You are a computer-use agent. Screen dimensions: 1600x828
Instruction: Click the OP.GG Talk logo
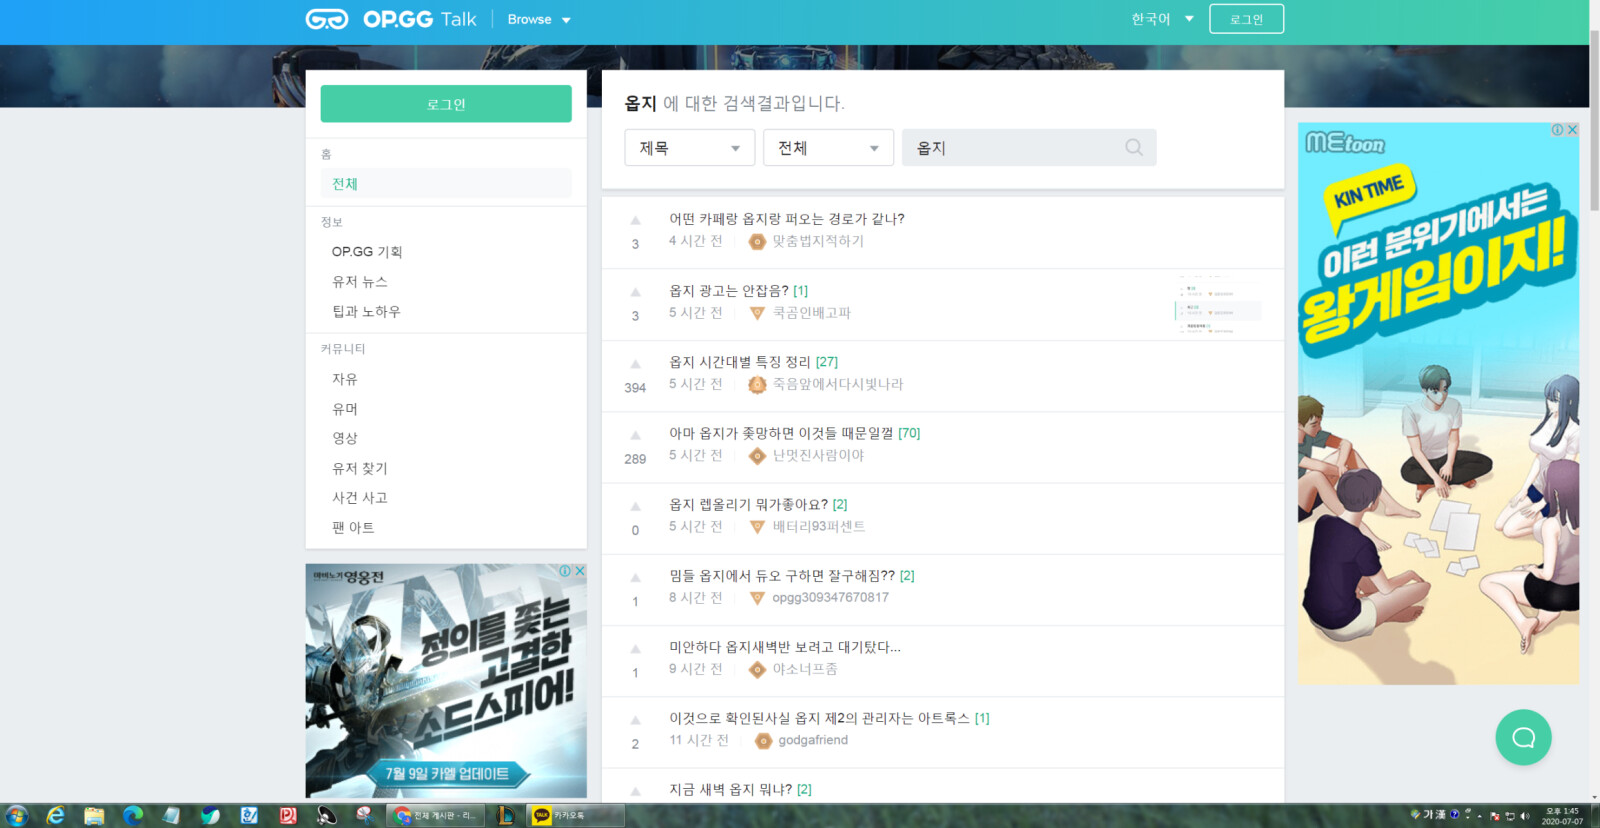391,19
